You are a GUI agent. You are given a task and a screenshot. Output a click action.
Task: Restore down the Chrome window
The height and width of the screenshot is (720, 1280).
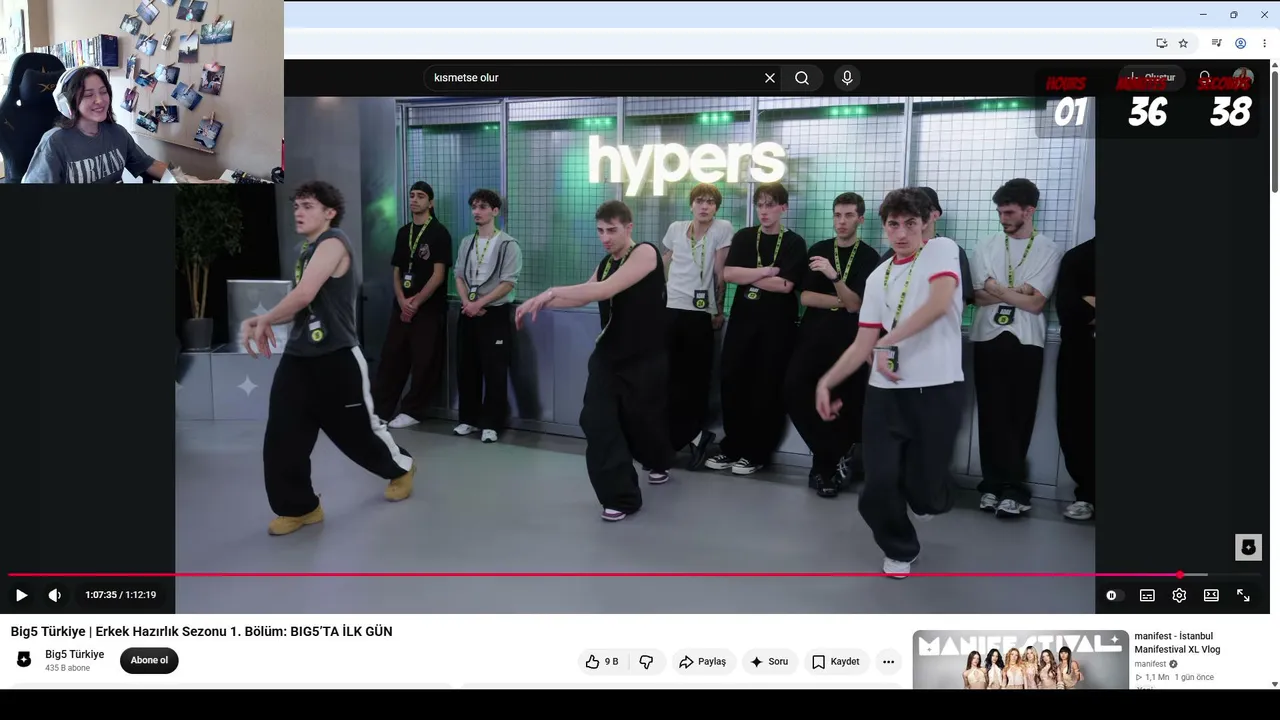[x=1233, y=14]
